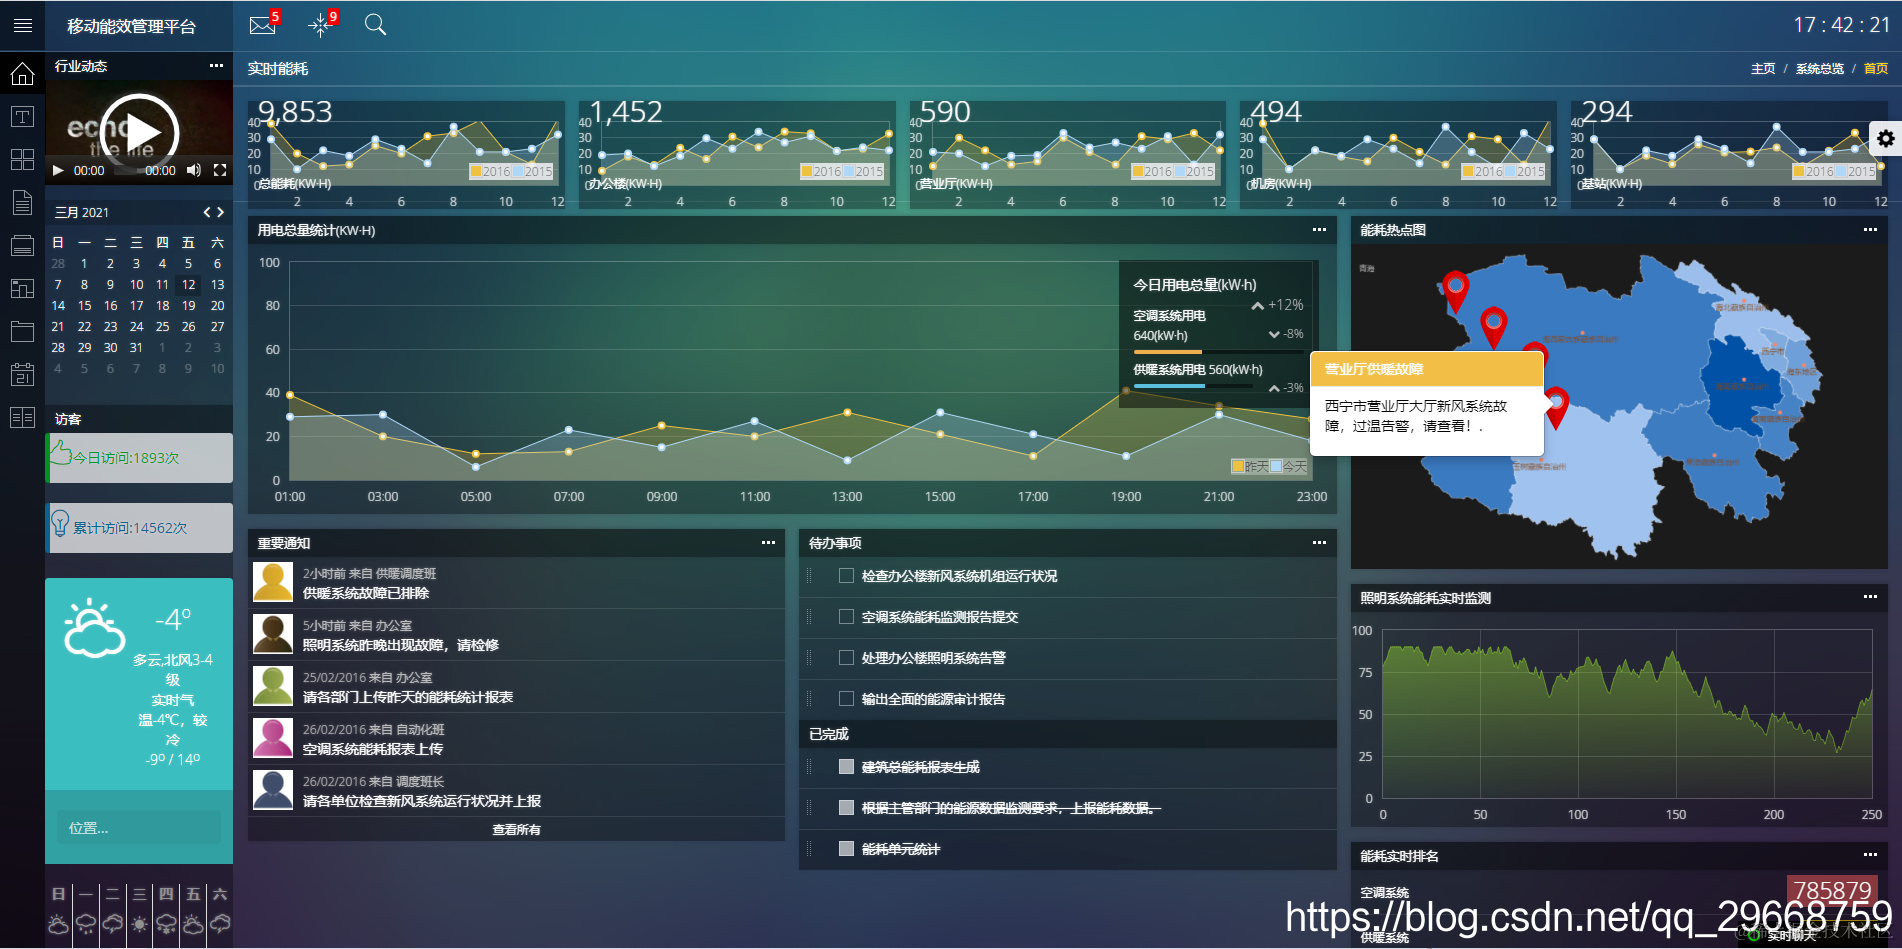Click the partly cloudy icon for 五

(193, 924)
